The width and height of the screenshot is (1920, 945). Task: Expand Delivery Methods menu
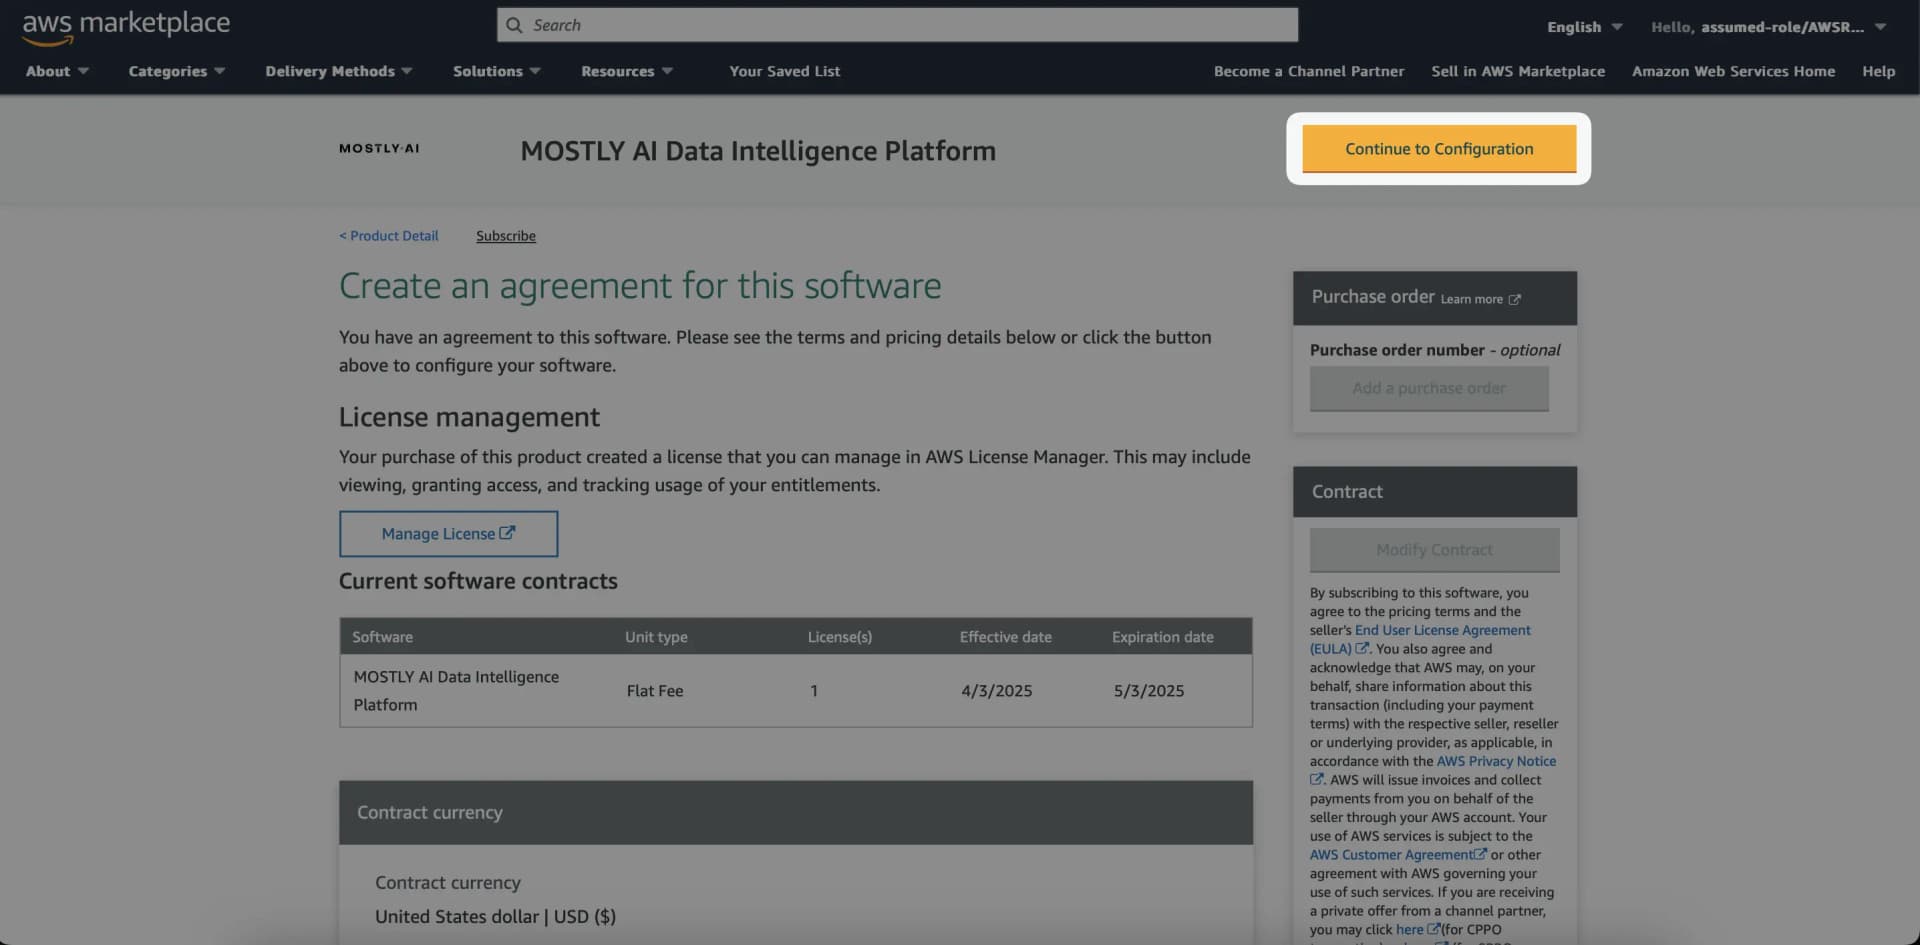pos(339,71)
